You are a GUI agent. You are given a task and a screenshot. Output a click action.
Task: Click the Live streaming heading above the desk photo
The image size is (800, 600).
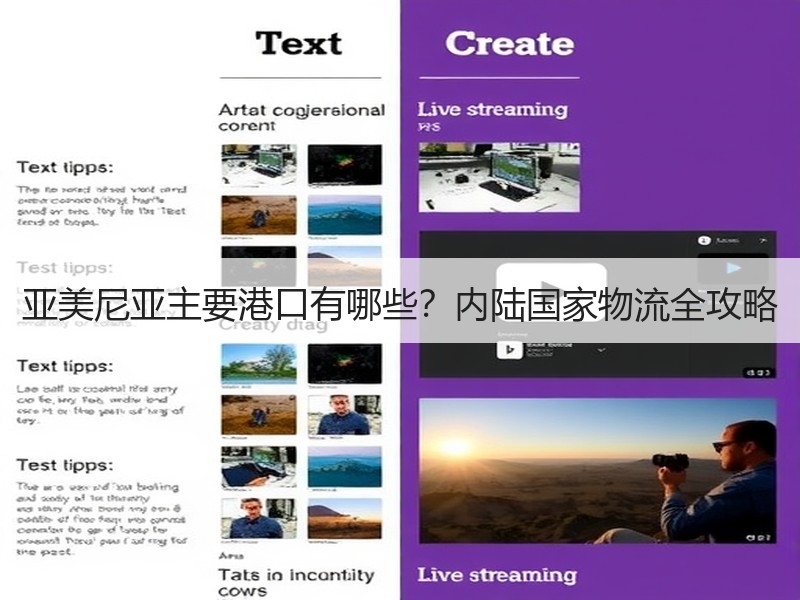pos(492,109)
